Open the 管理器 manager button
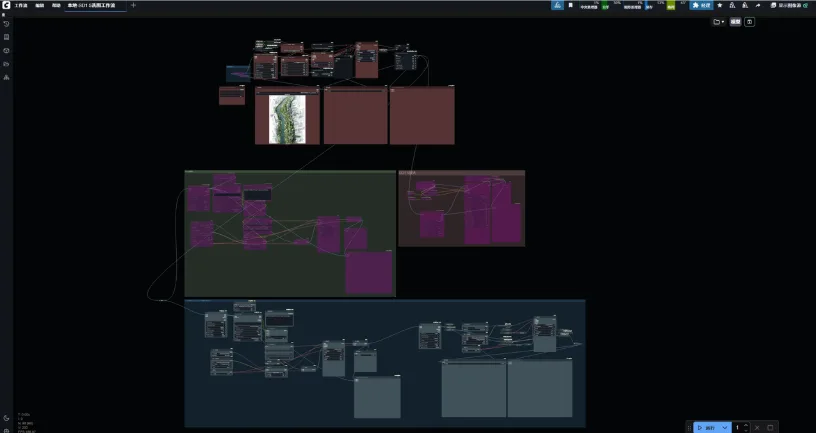This screenshot has height=433, width=816. coord(702,5)
